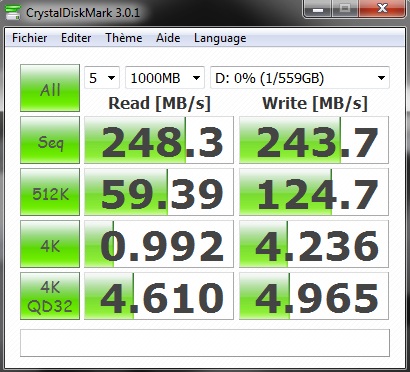410x372 pixels.
Task: Open the Editer menu
Action: click(x=76, y=38)
